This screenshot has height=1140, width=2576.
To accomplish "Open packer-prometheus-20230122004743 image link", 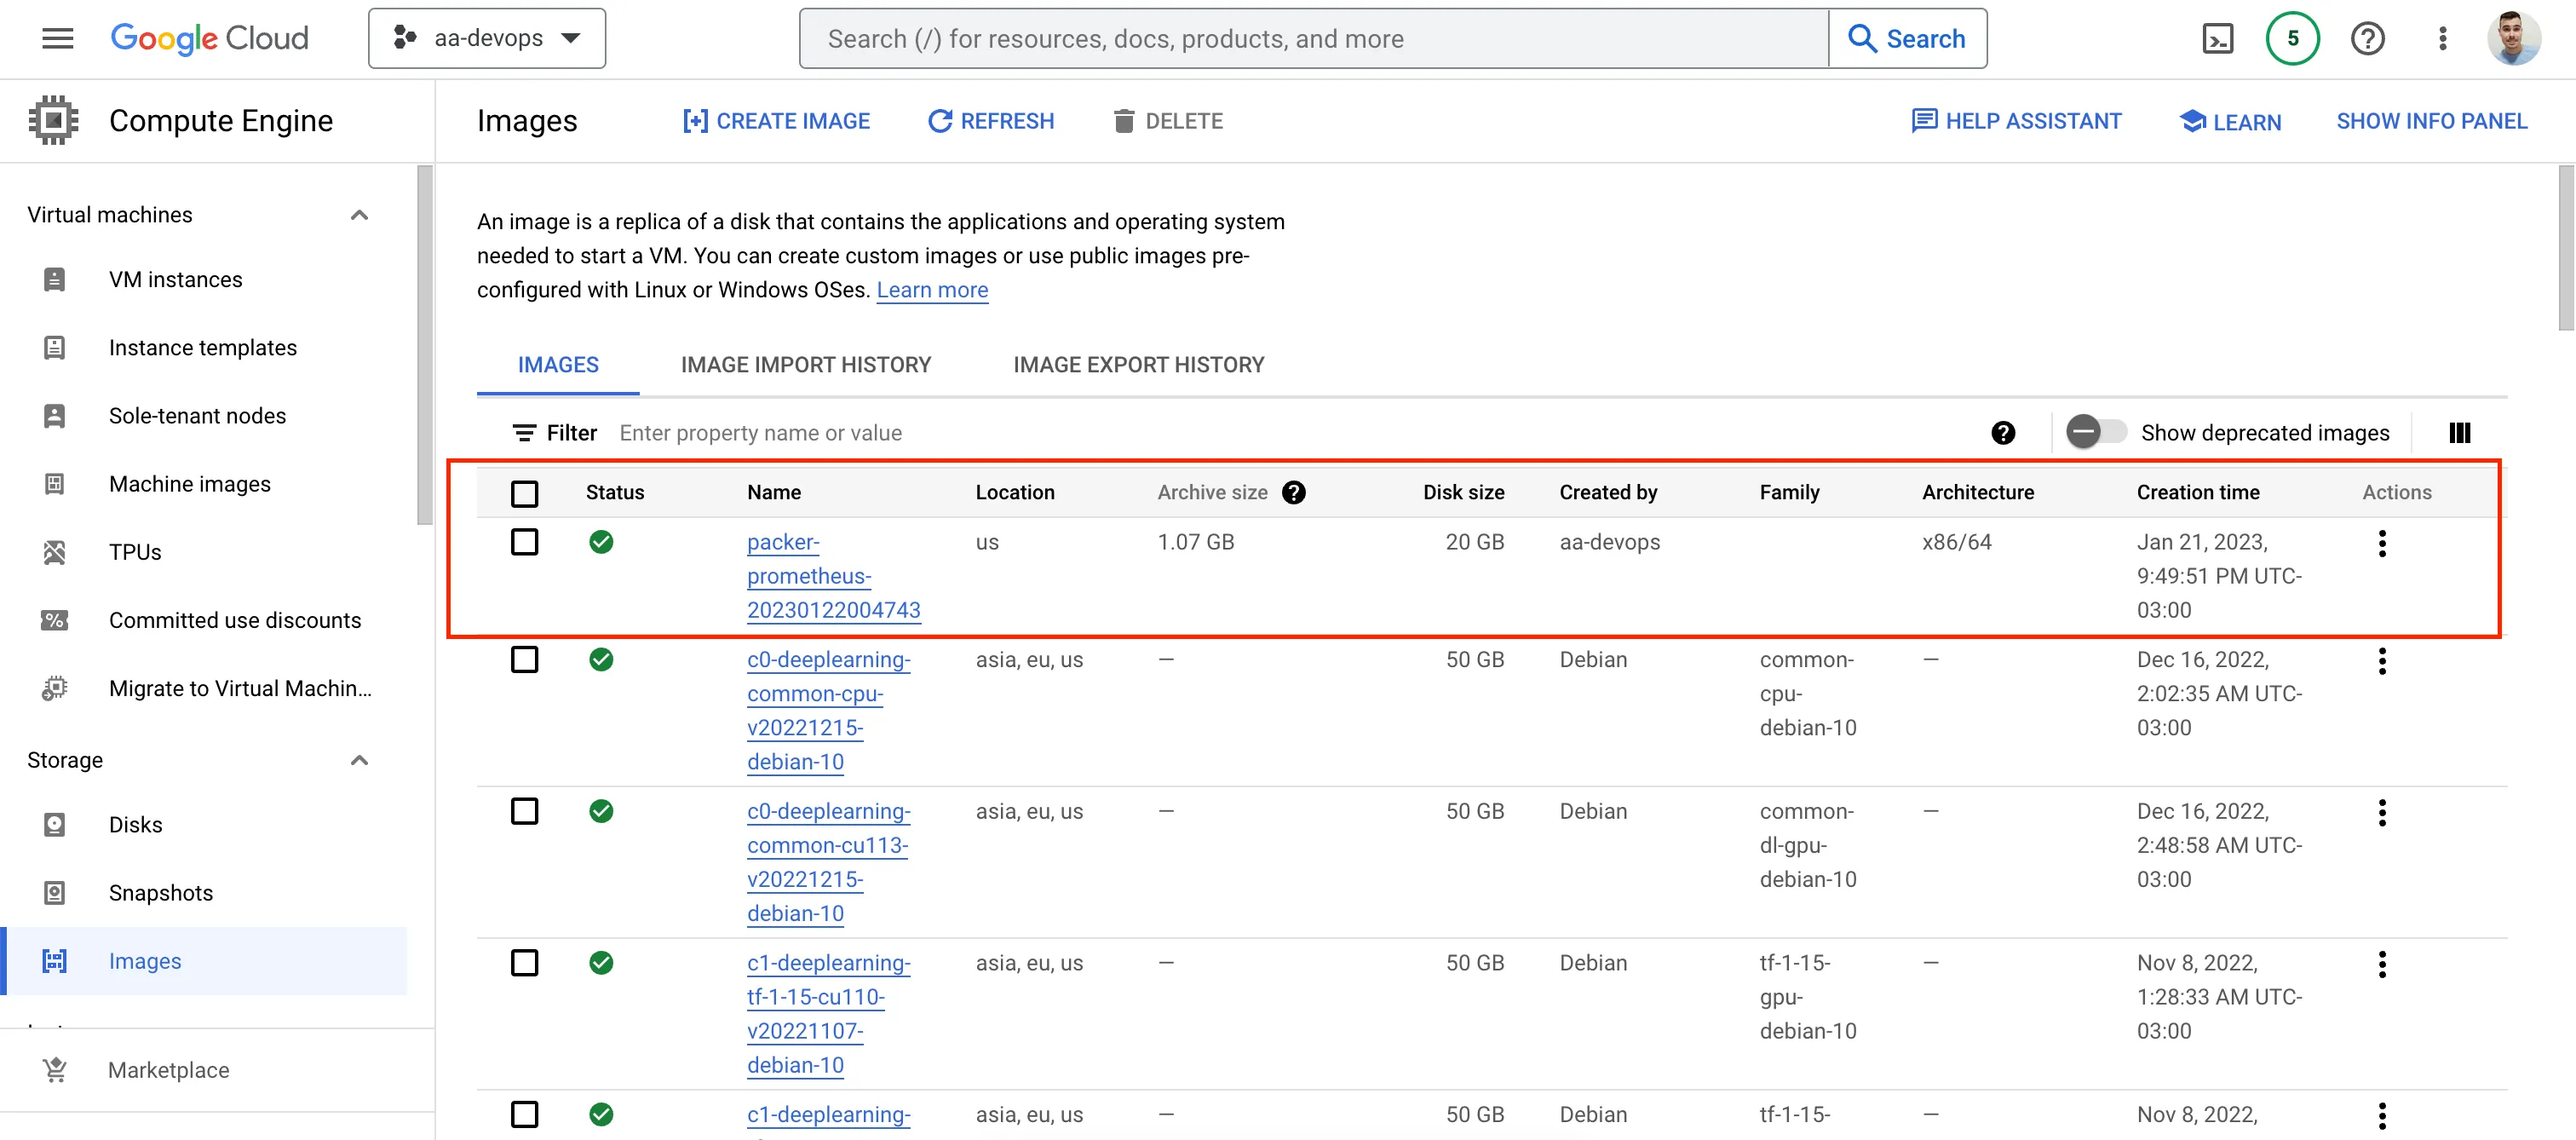I will pos(833,576).
